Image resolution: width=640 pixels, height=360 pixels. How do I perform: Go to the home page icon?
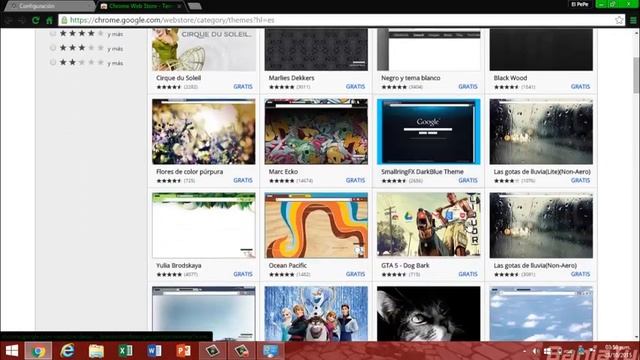(49, 20)
